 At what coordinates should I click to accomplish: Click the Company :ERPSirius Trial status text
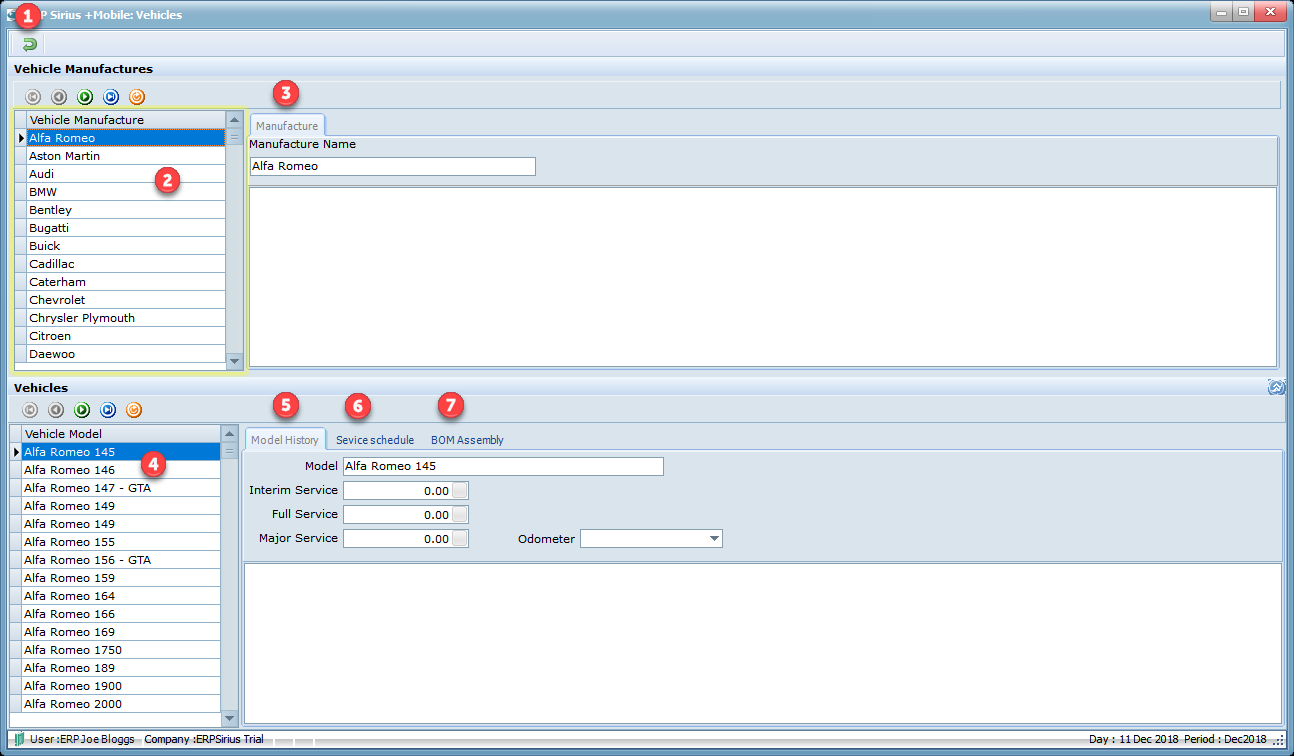point(206,739)
